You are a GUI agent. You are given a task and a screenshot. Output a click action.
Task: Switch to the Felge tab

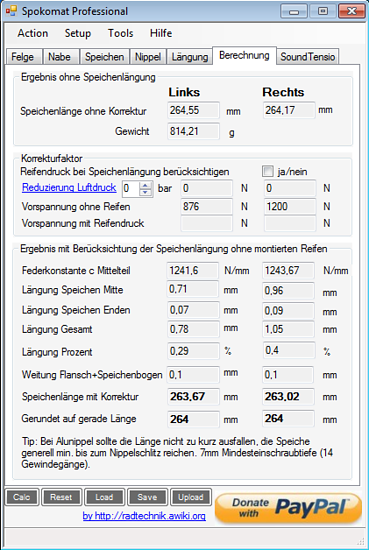pyautogui.click(x=23, y=57)
